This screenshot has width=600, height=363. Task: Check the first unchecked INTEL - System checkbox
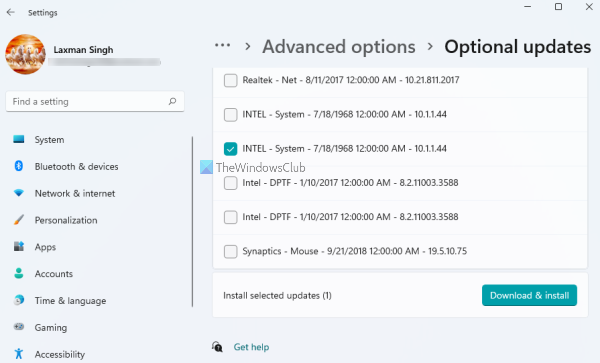[230, 114]
